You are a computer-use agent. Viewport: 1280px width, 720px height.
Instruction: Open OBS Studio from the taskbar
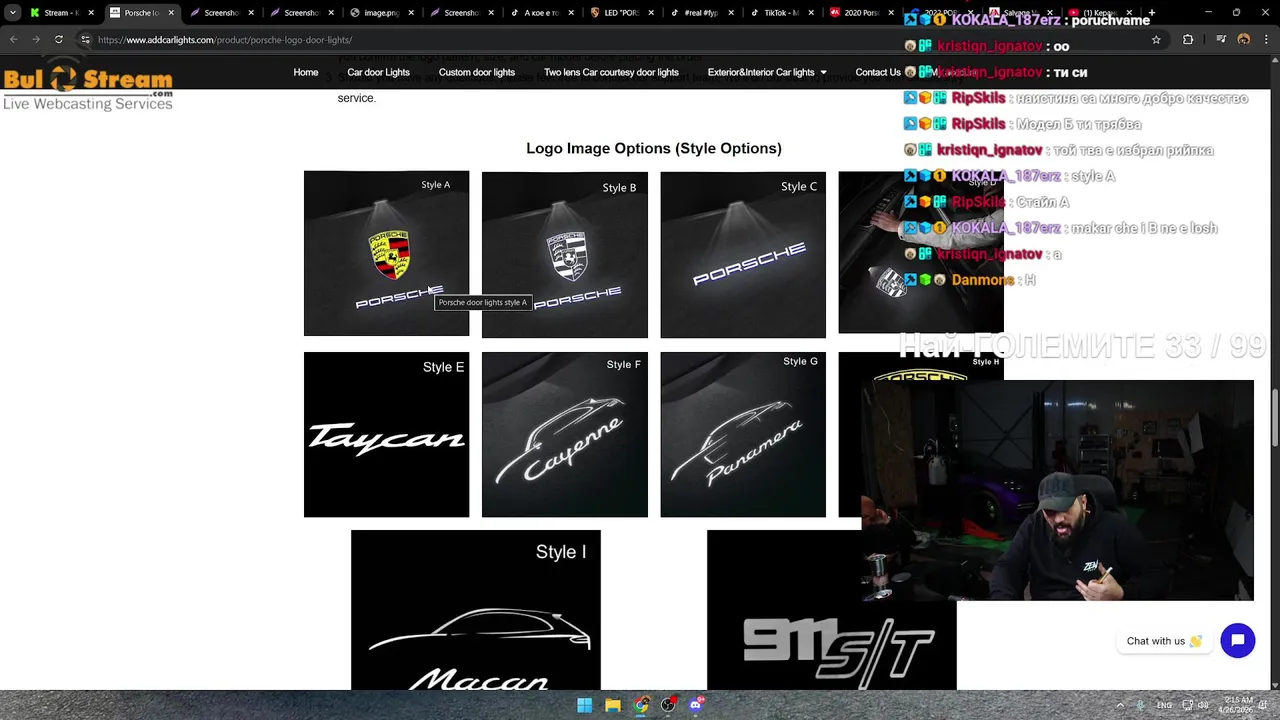(668, 705)
